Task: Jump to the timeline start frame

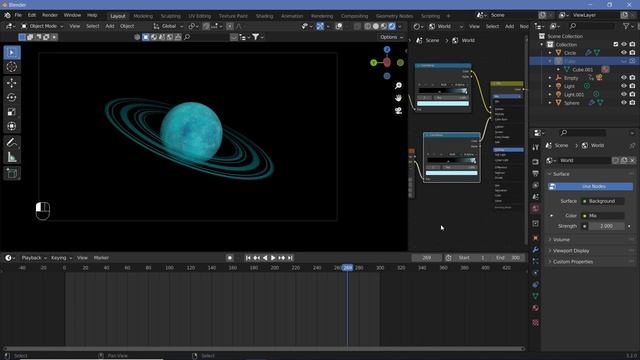Action: (248, 258)
